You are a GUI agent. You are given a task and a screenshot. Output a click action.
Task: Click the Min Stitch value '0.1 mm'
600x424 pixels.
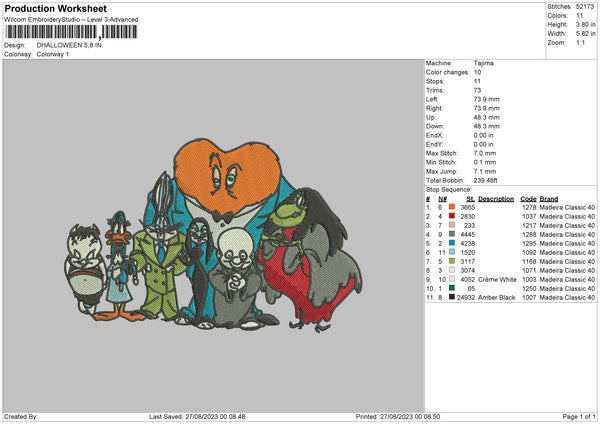(485, 162)
